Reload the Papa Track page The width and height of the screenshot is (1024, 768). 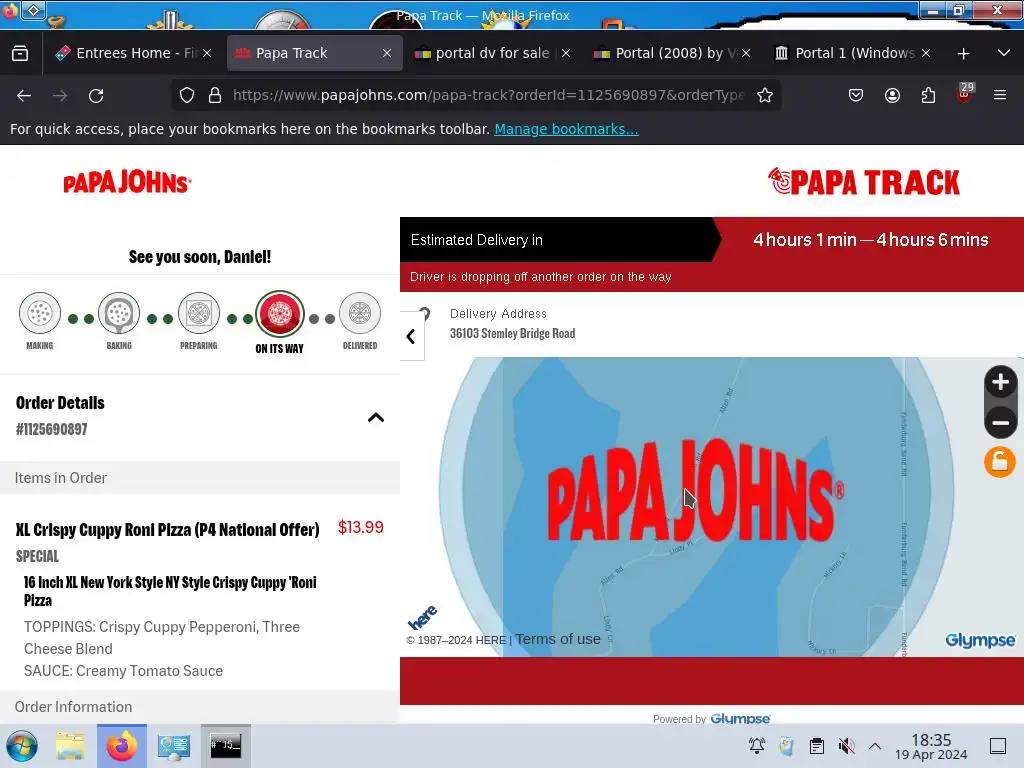96,96
